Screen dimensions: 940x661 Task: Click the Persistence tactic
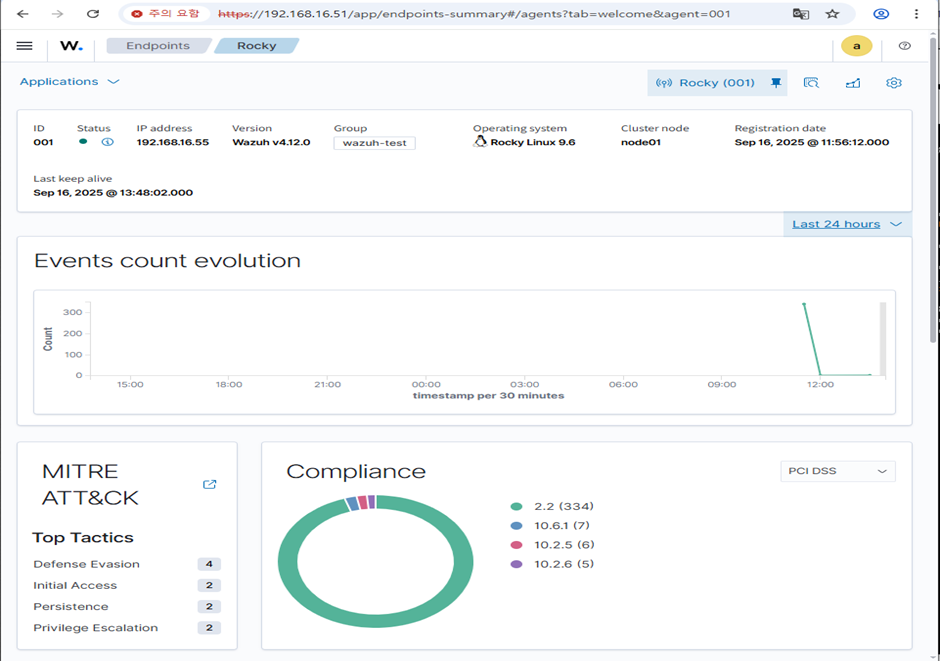click(71, 606)
